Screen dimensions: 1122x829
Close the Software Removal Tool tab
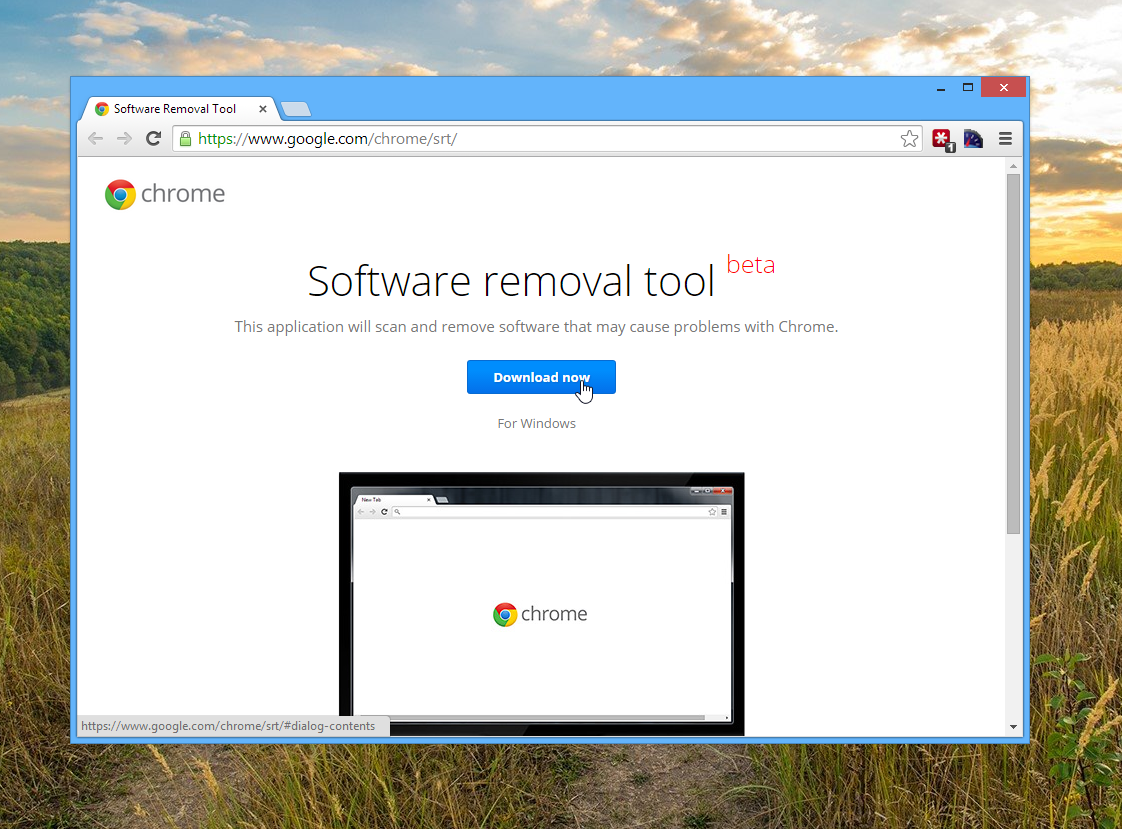[x=264, y=109]
